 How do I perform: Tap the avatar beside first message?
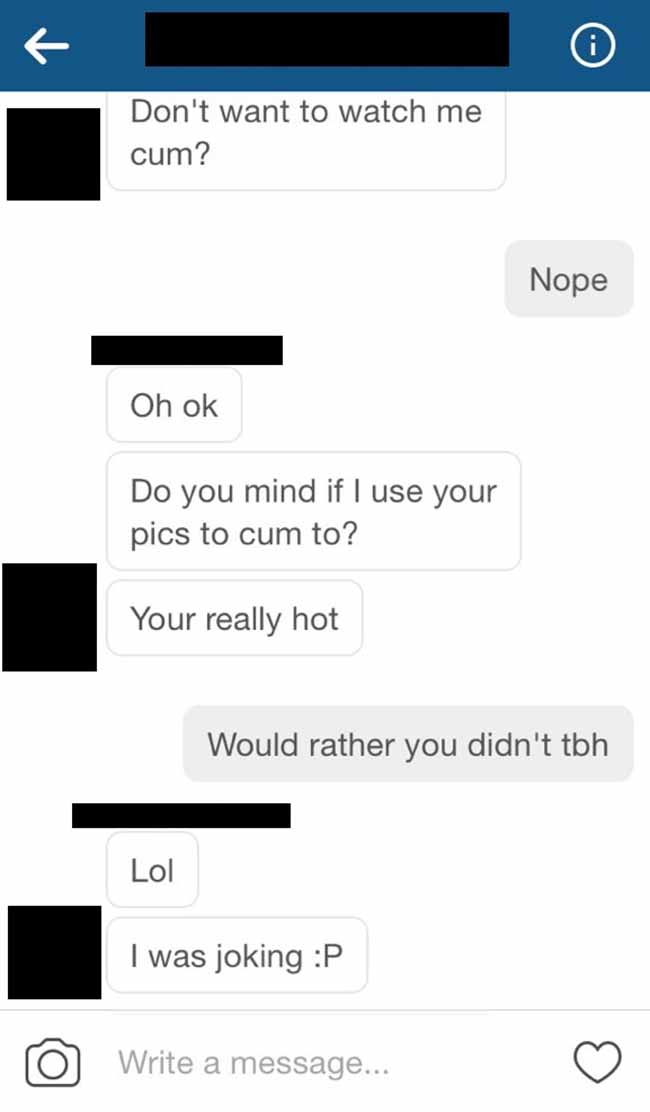click(53, 154)
